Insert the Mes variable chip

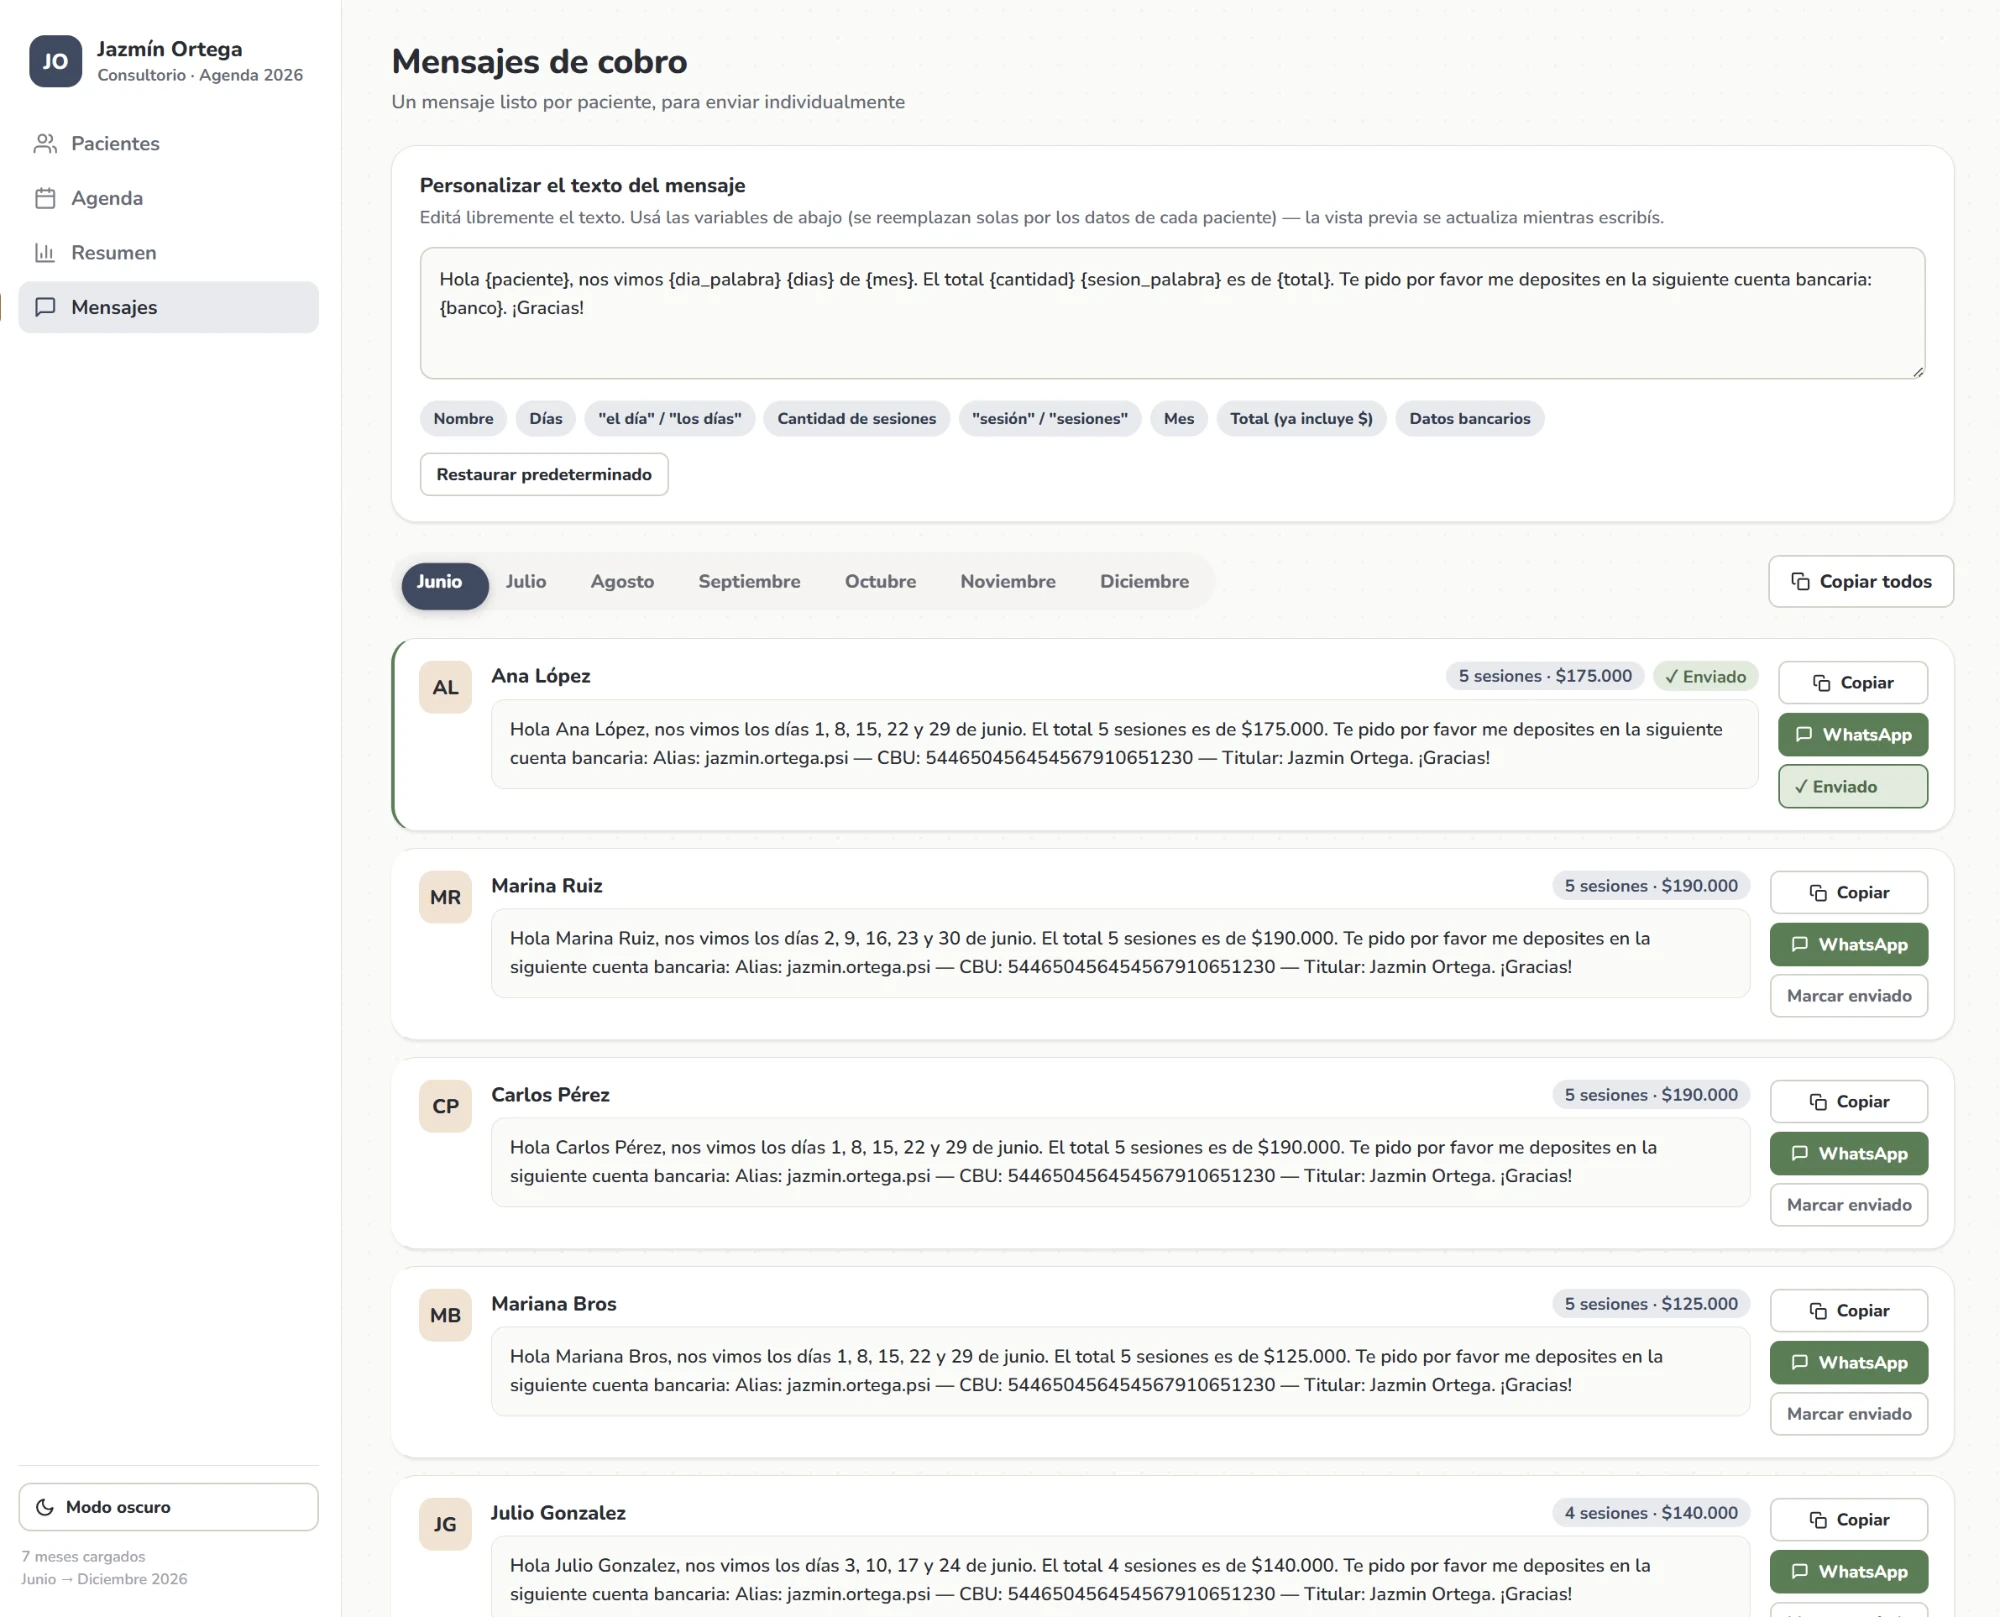click(x=1179, y=418)
